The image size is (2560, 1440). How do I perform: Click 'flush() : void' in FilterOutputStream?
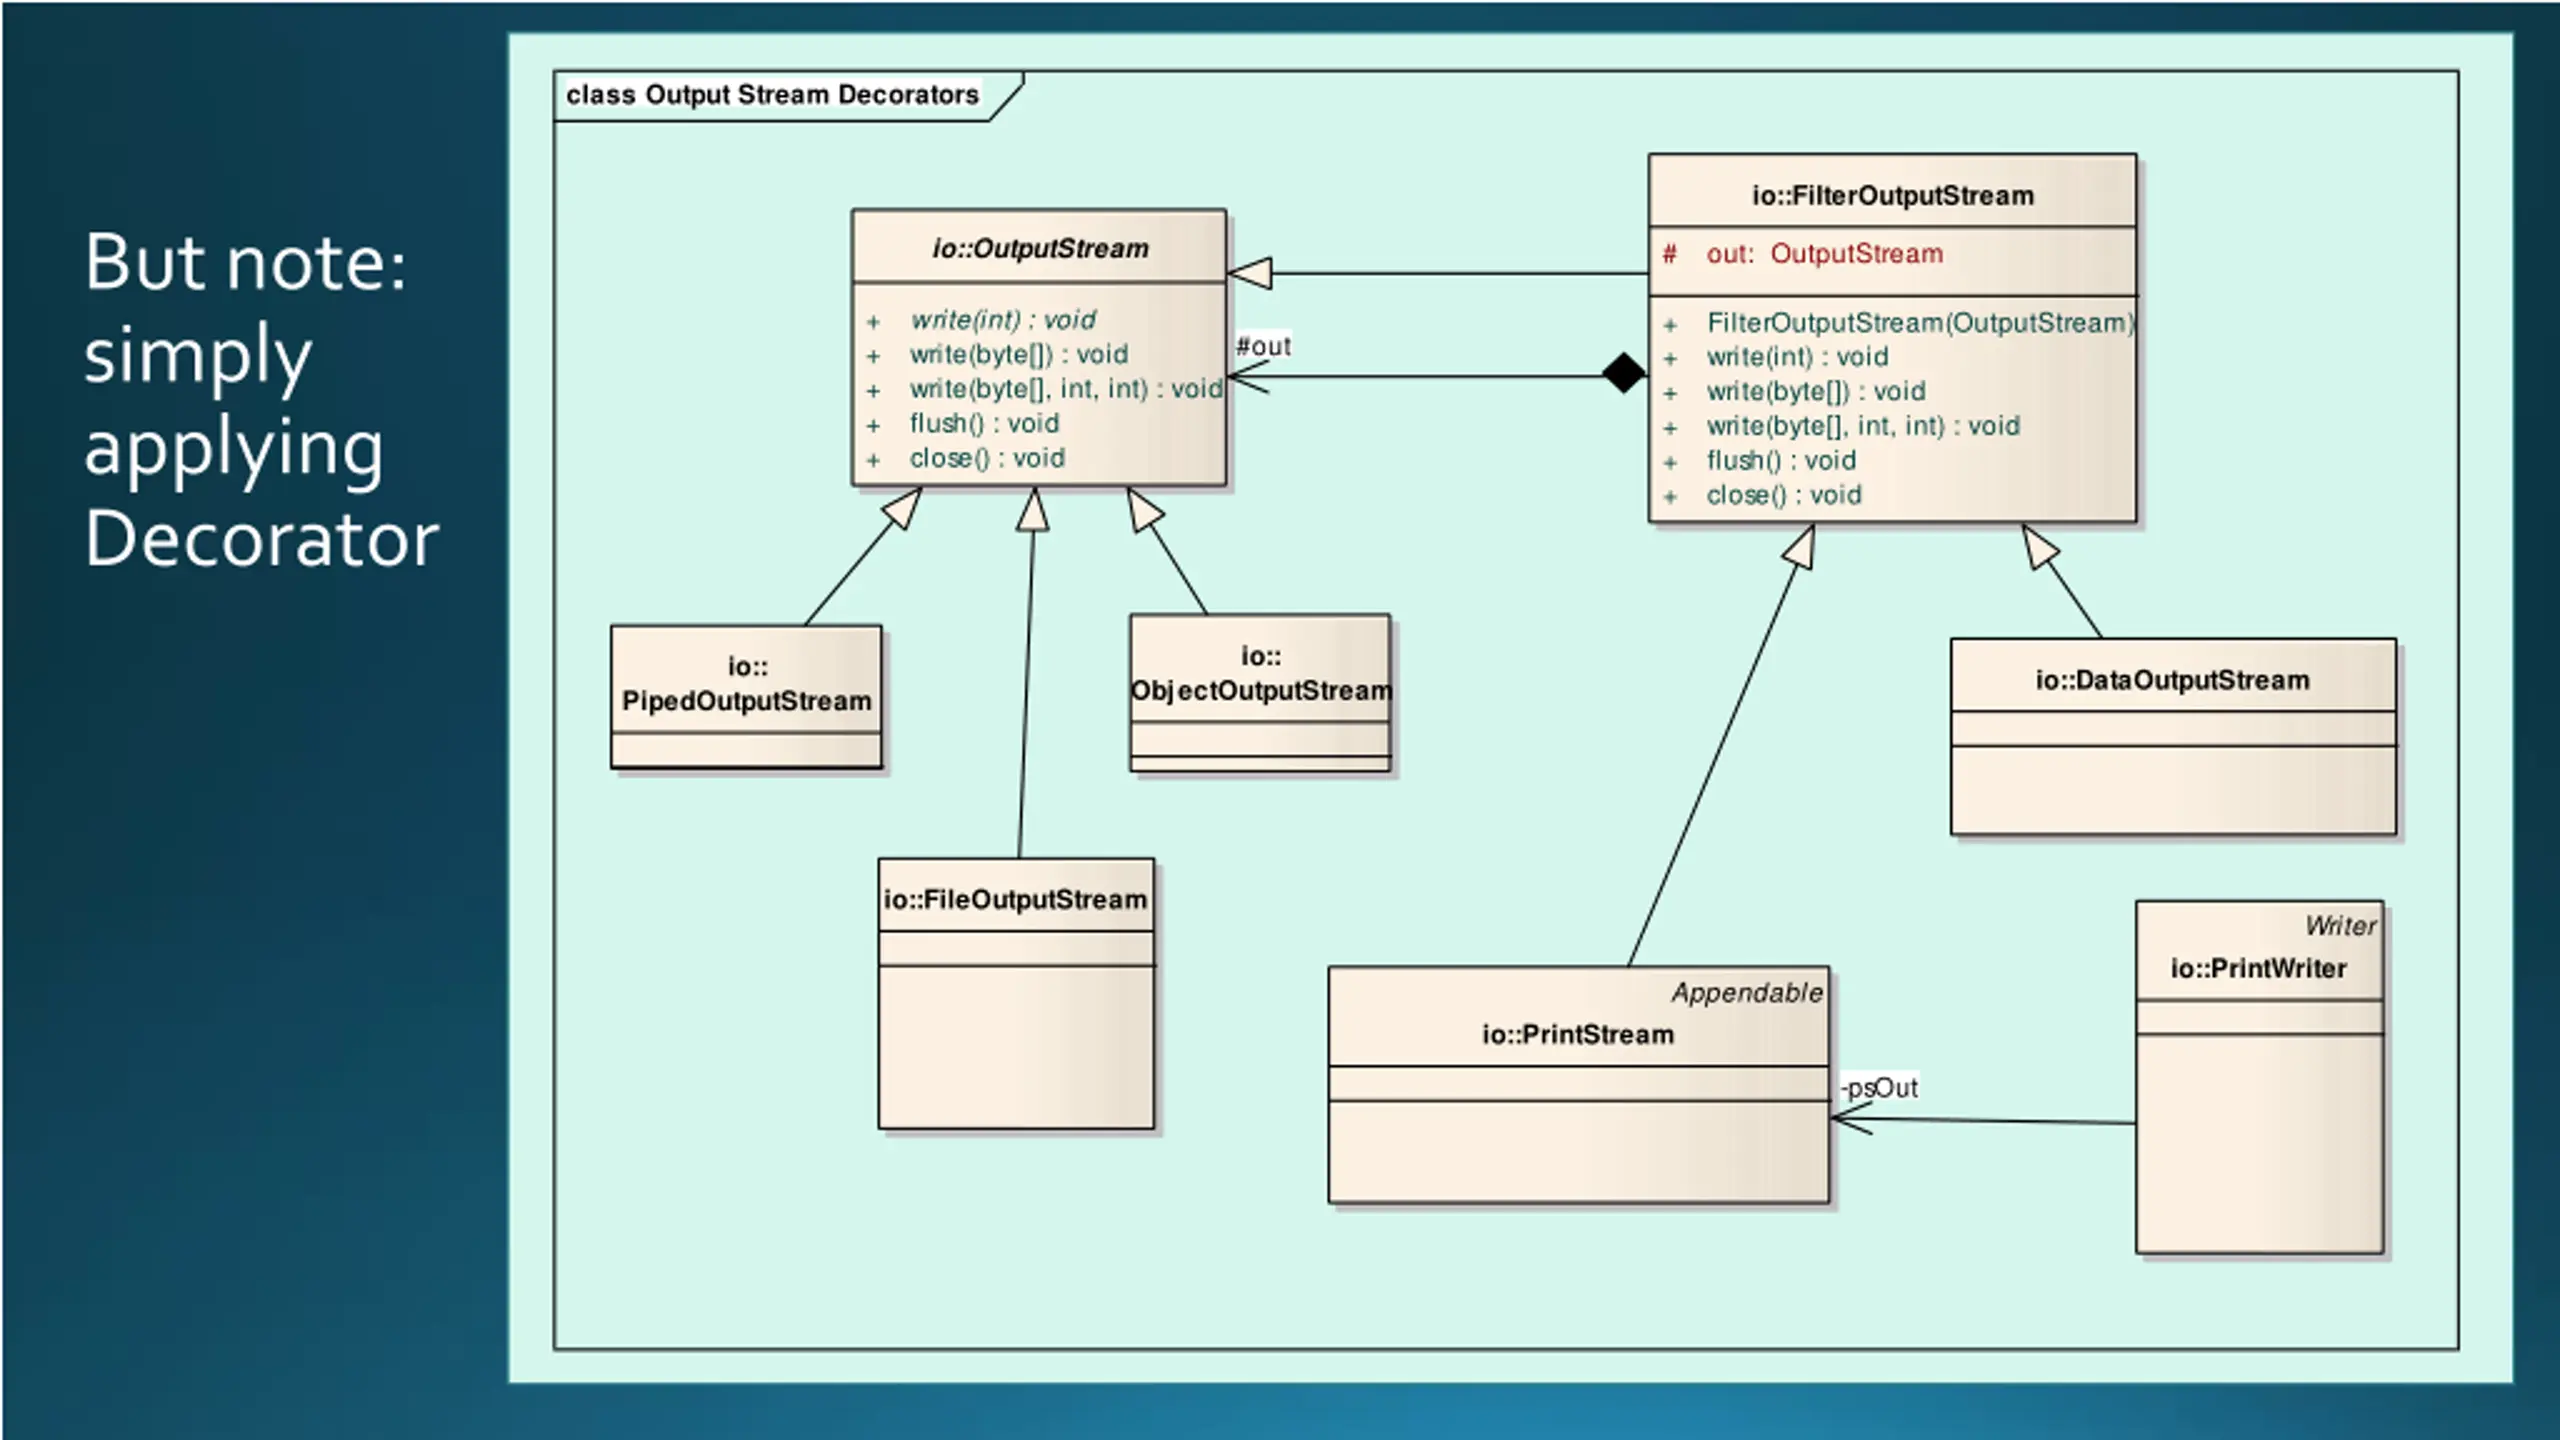(x=1781, y=460)
